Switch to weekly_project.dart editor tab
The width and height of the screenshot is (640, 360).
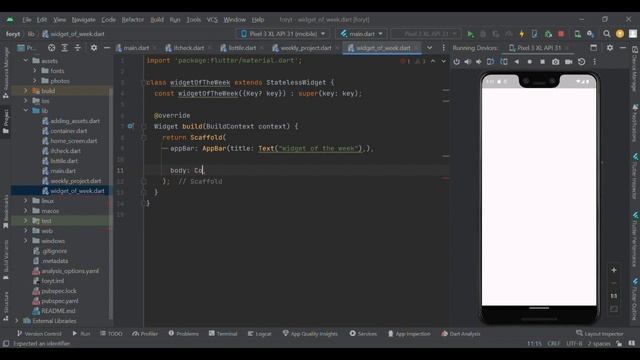[x=305, y=48]
